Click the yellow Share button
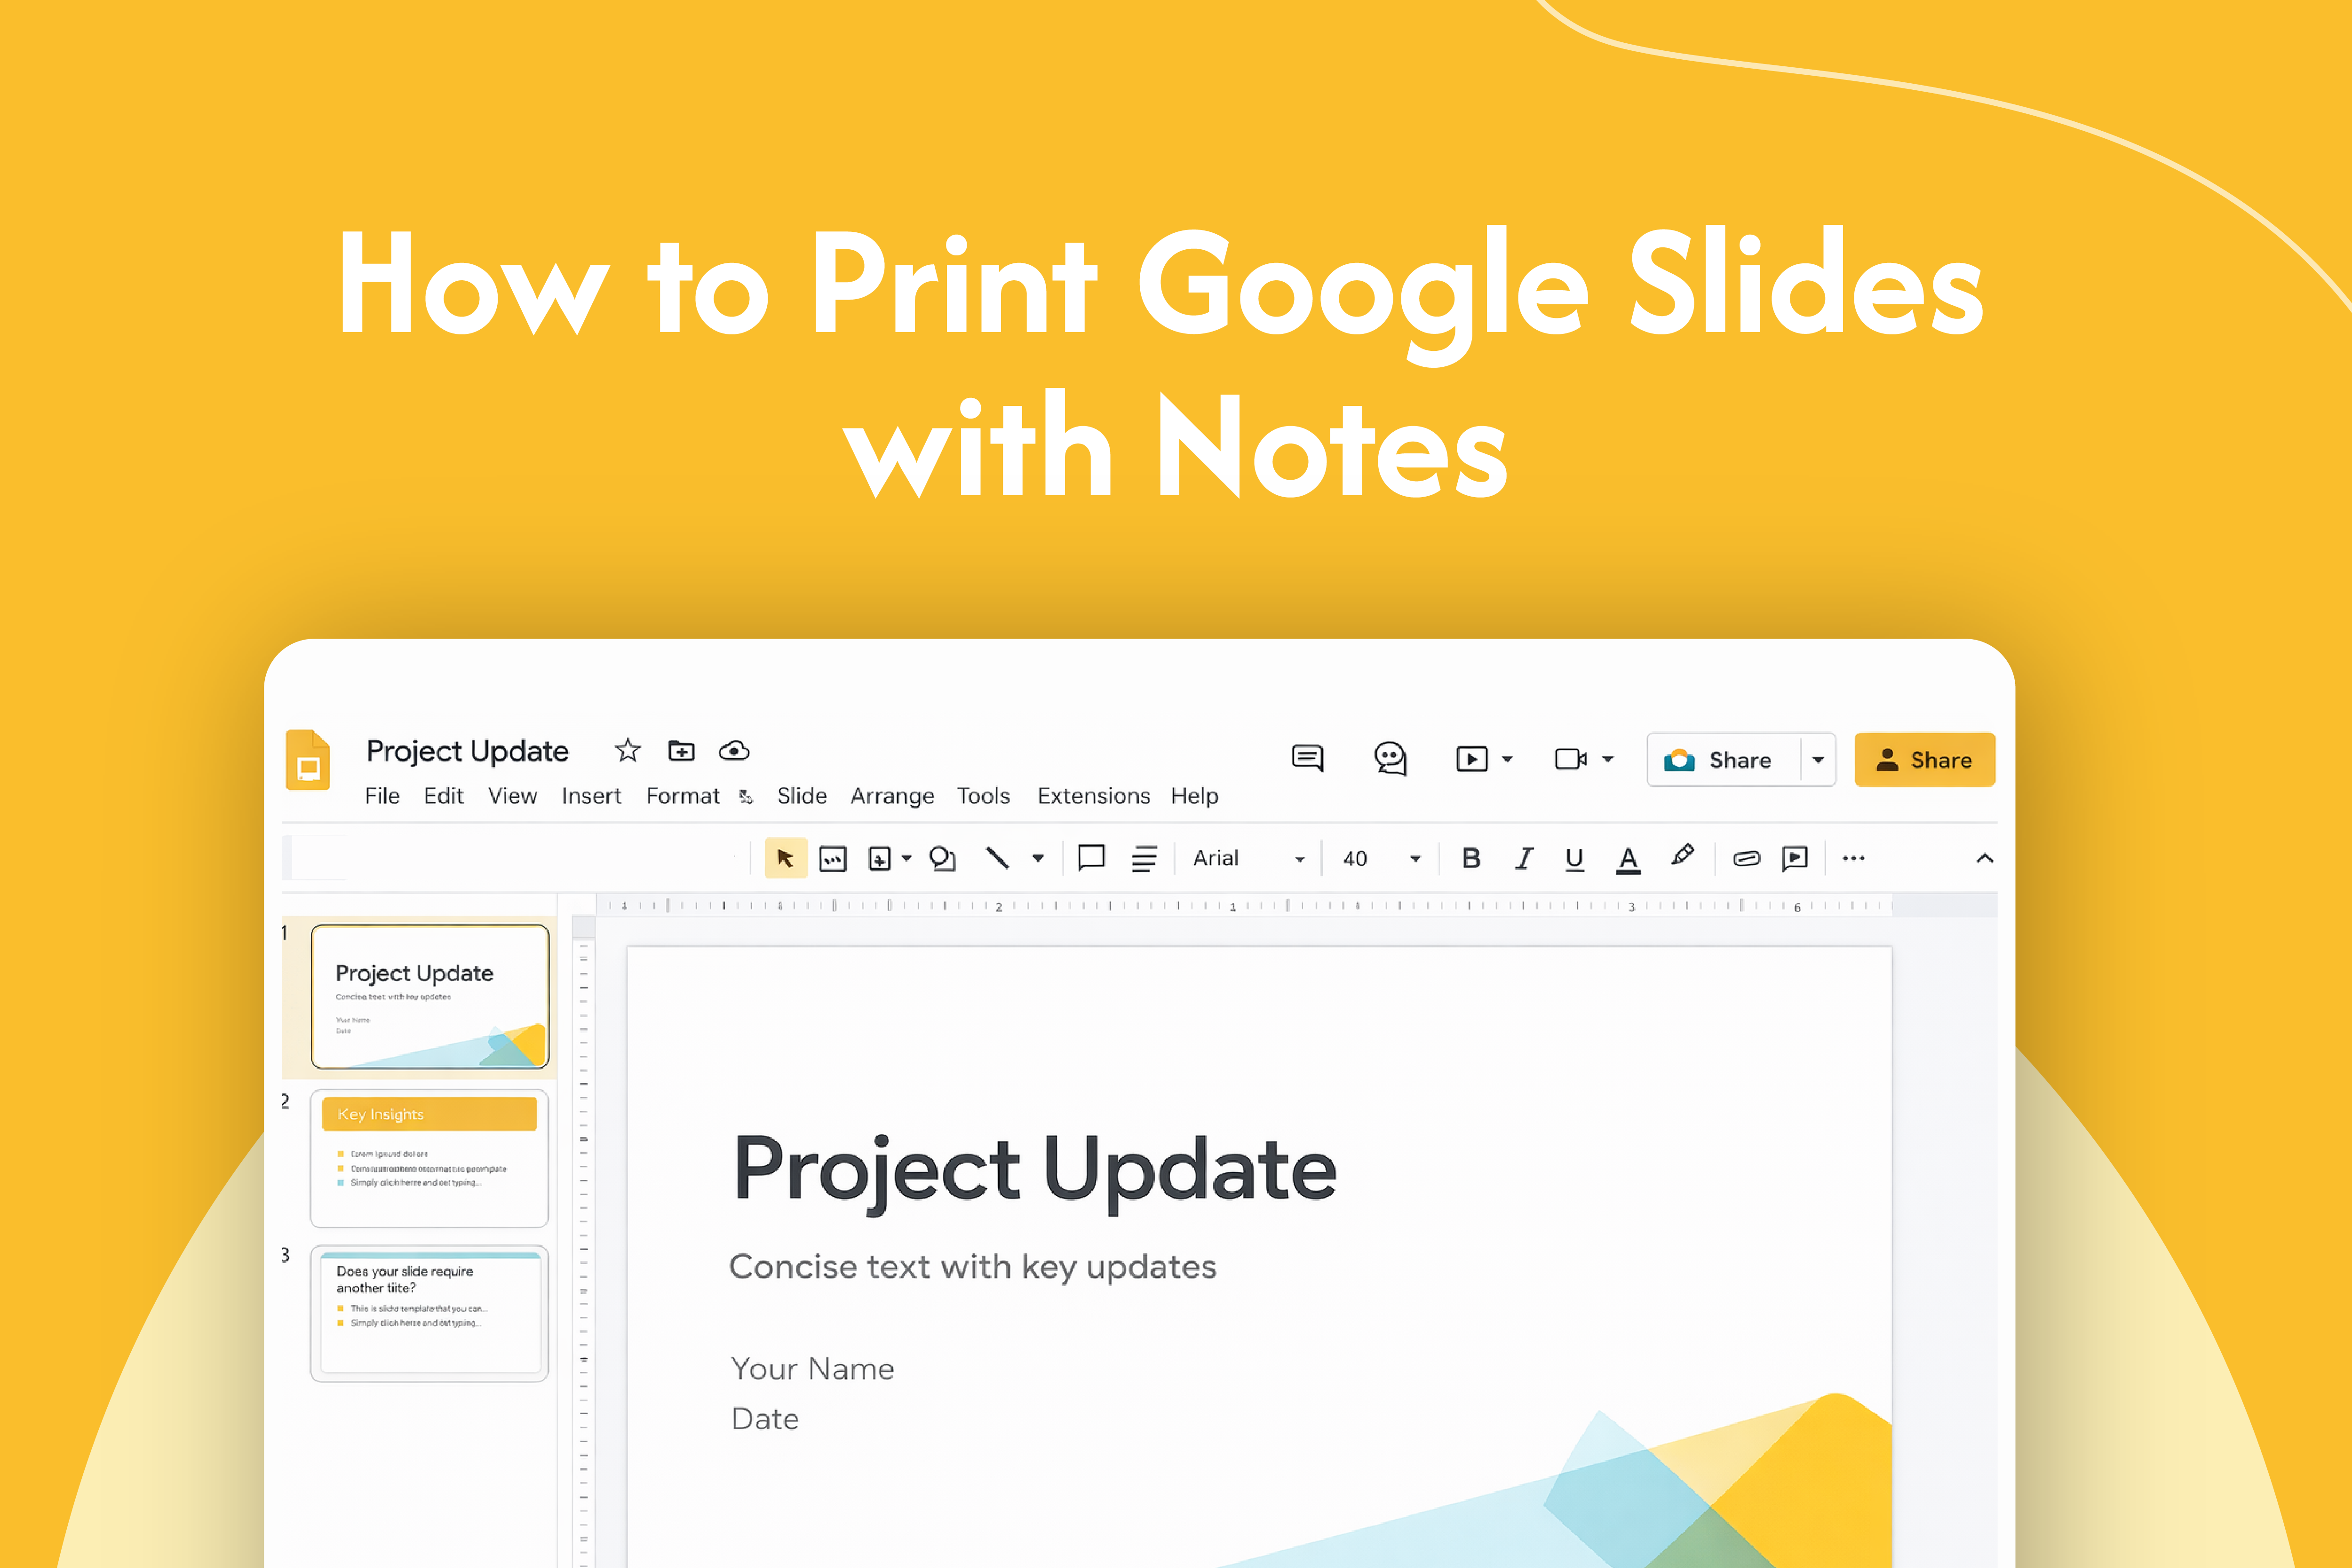The image size is (2352, 1568). [x=1924, y=759]
